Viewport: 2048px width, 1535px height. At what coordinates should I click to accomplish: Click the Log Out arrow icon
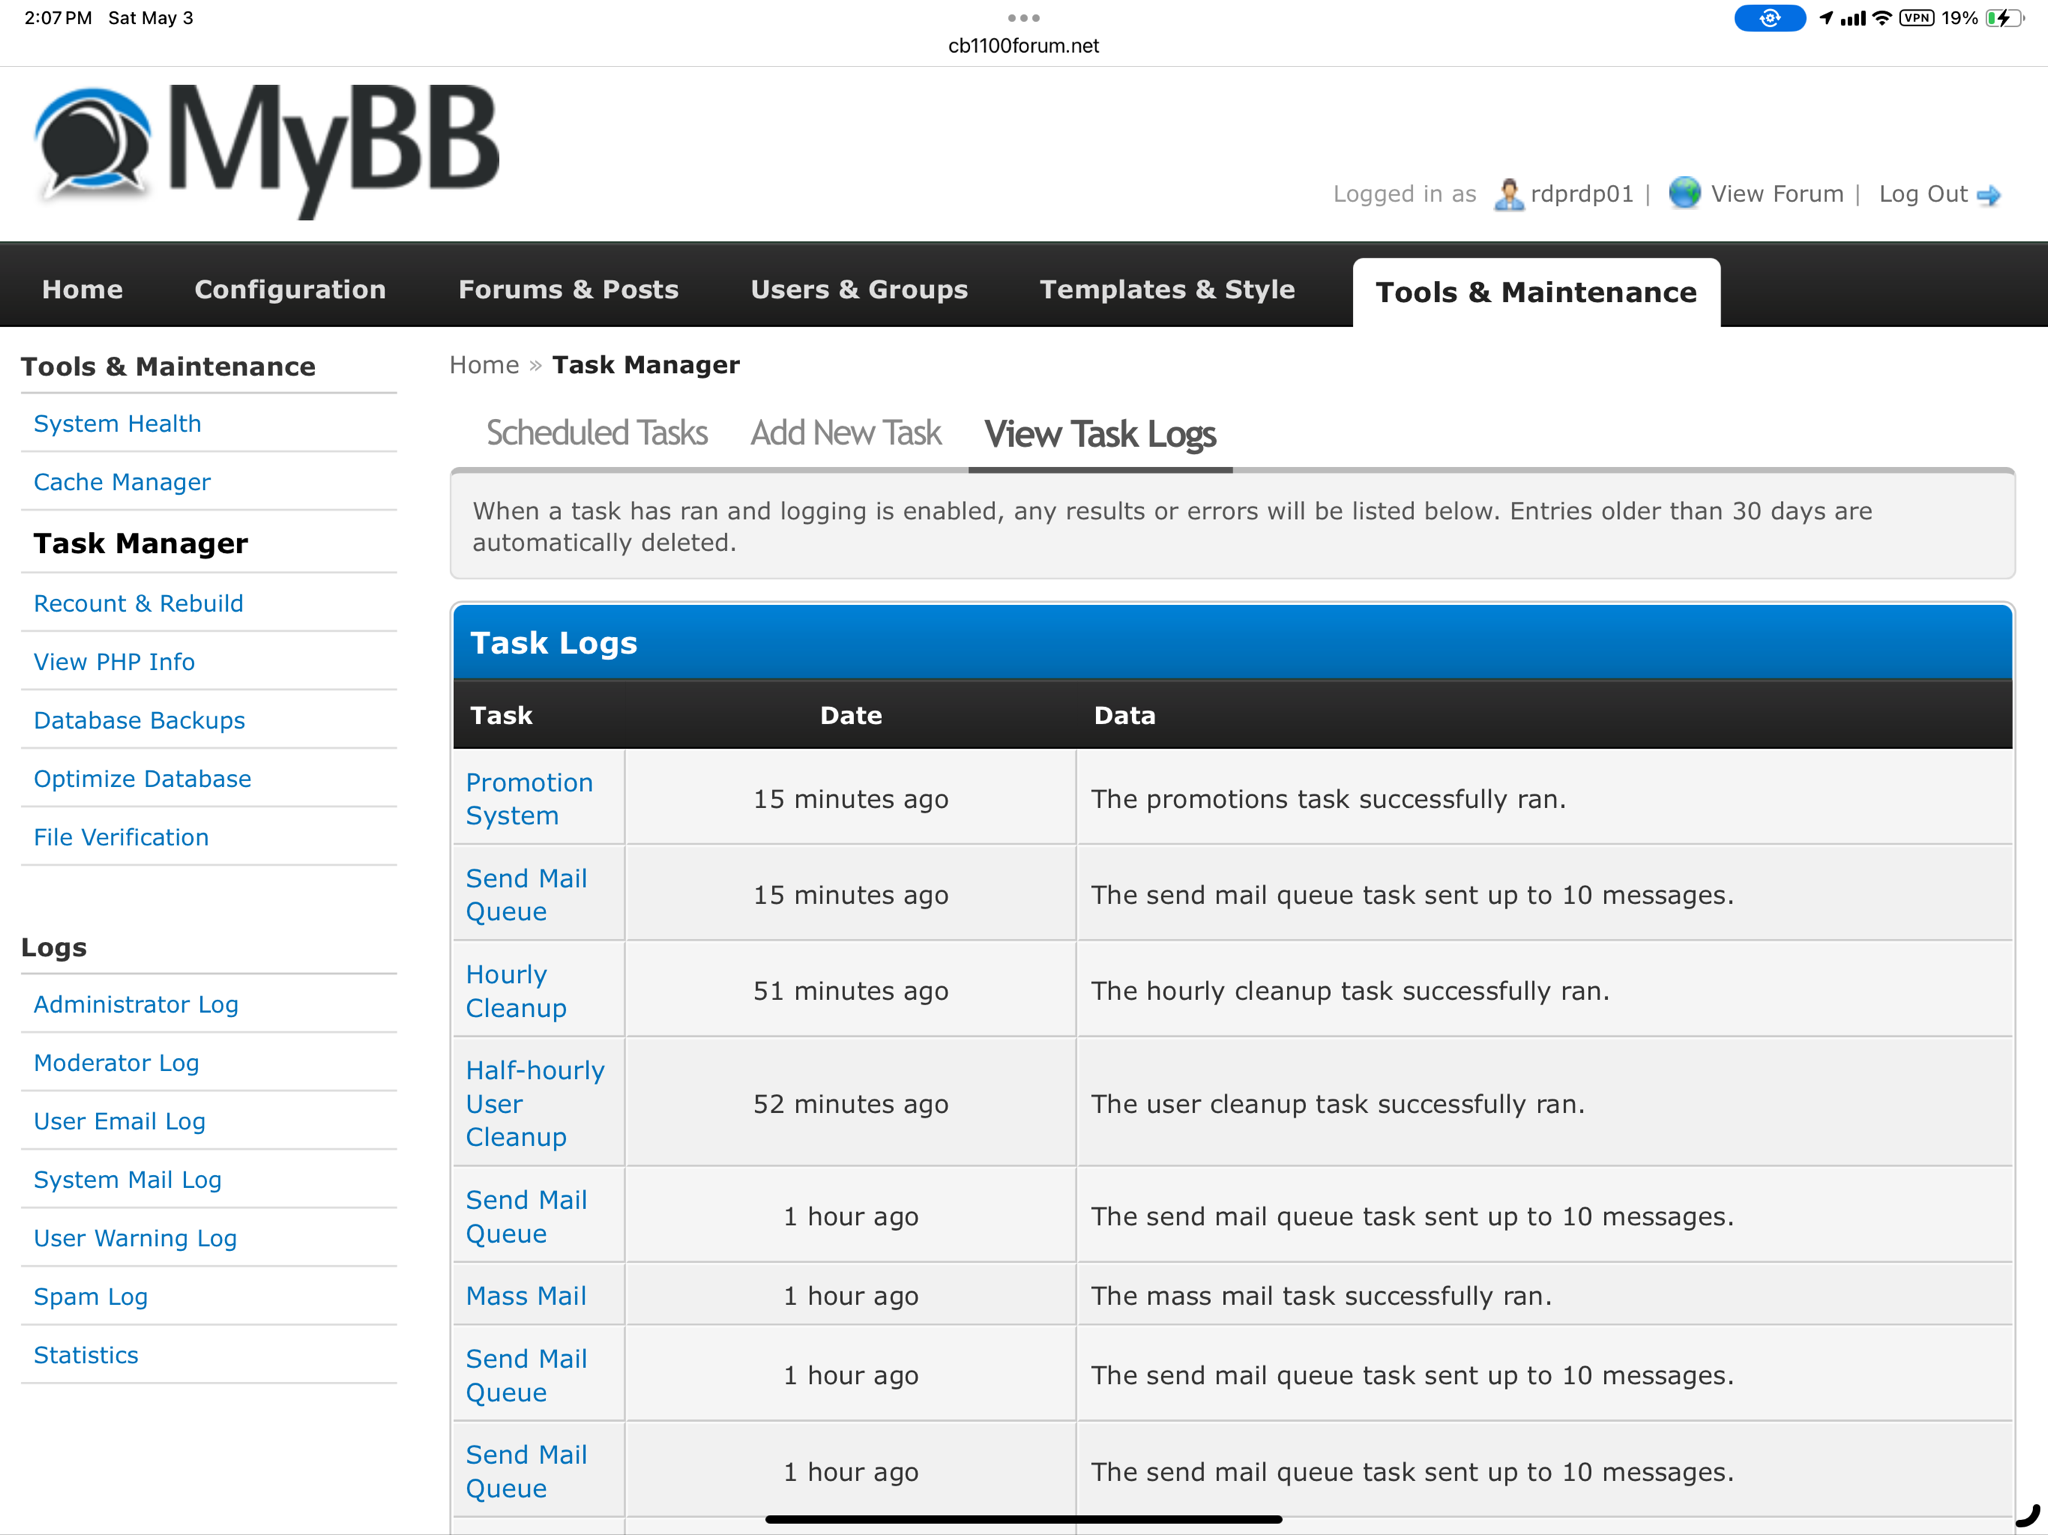(x=1989, y=195)
